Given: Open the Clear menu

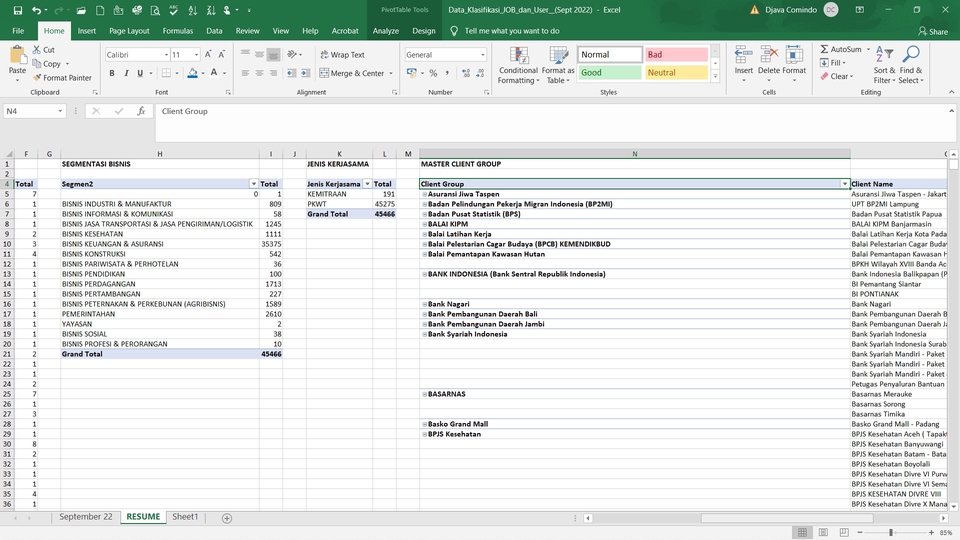Looking at the screenshot, I should [x=836, y=77].
